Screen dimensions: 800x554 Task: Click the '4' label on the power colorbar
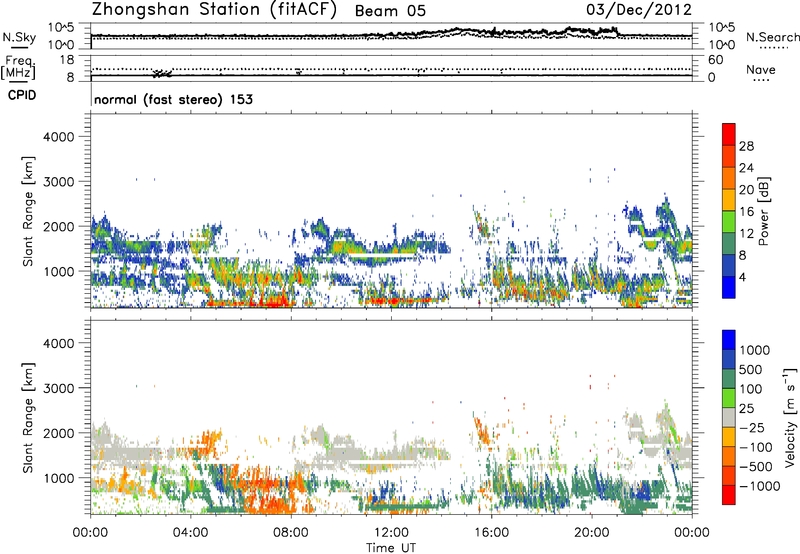click(x=743, y=278)
